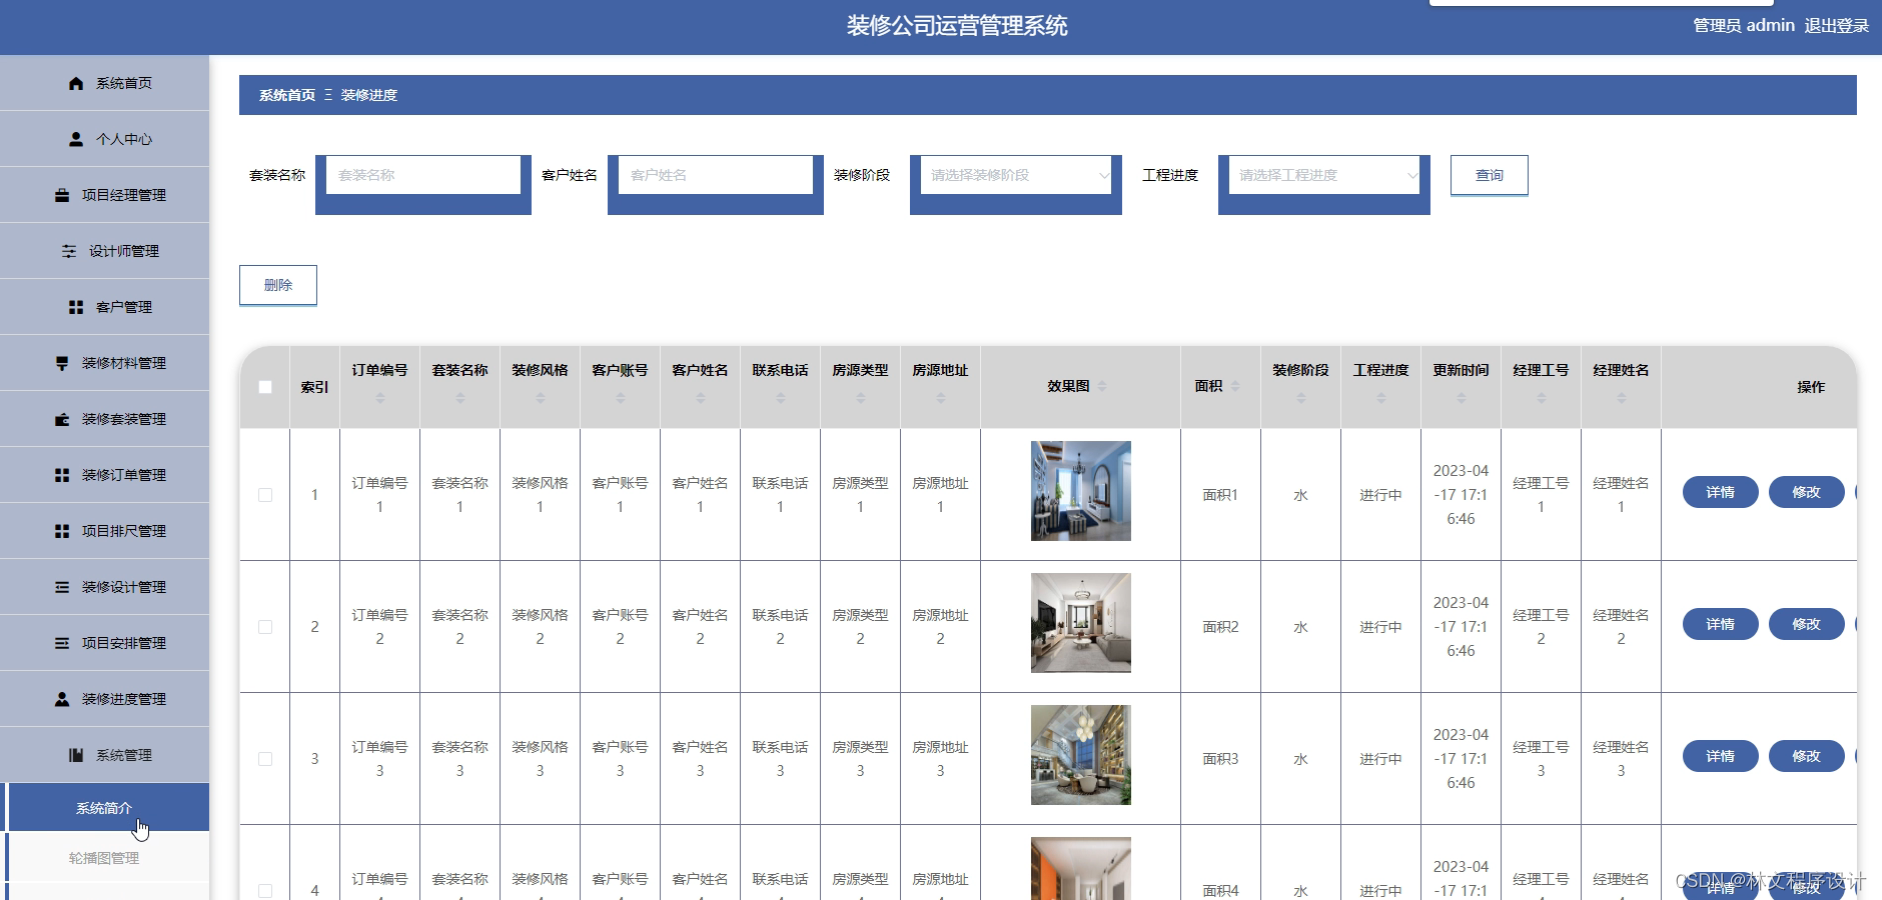Click 详情 for row 3
Image resolution: width=1882 pixels, height=900 pixels.
click(x=1720, y=756)
